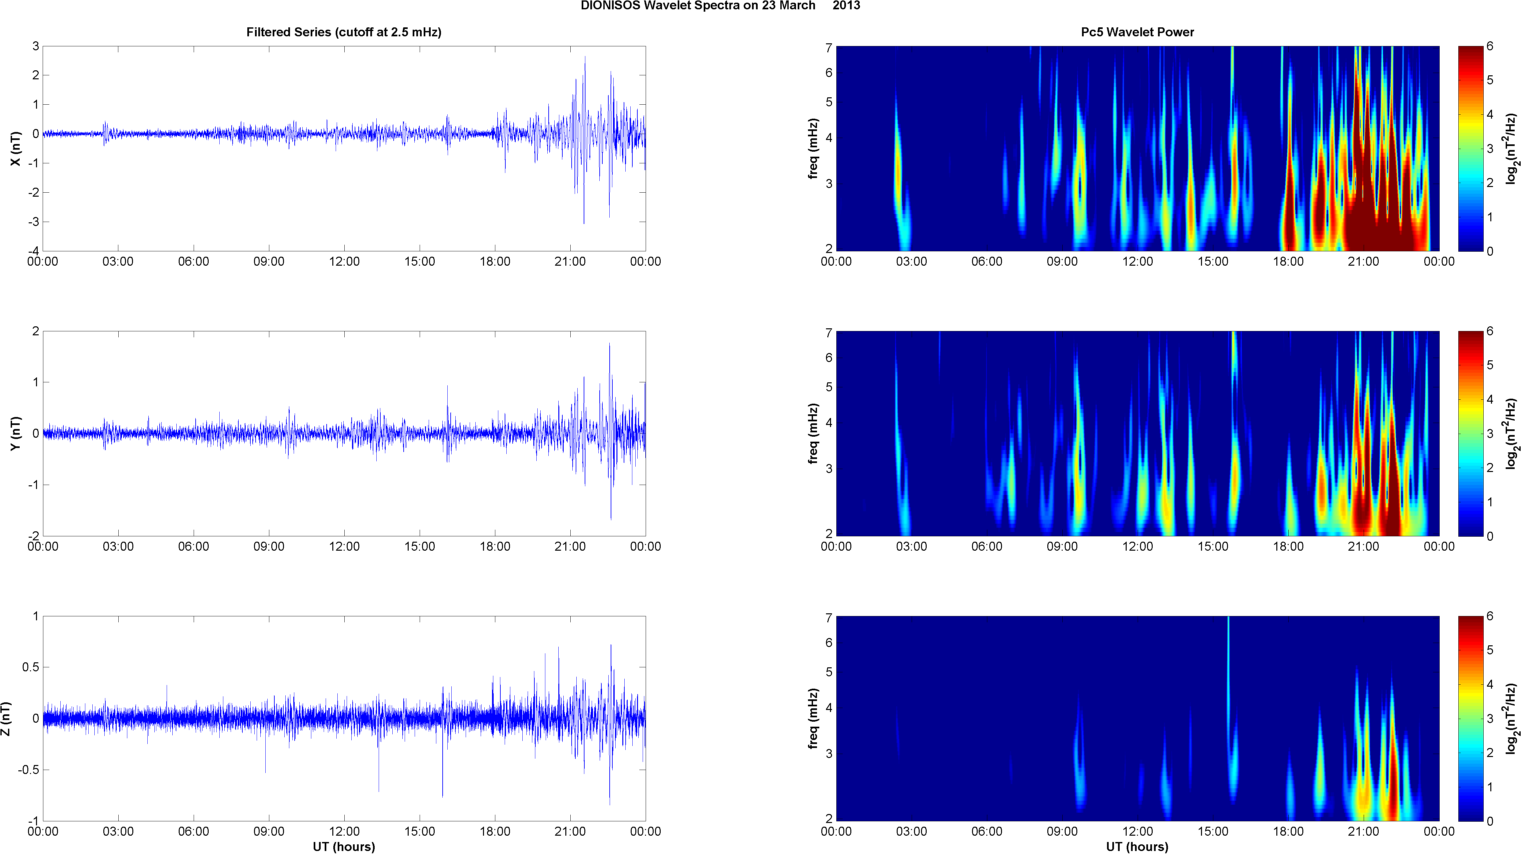Click the UT (hours) label under bottom spectrogram
The width and height of the screenshot is (1521, 854).
click(1137, 847)
